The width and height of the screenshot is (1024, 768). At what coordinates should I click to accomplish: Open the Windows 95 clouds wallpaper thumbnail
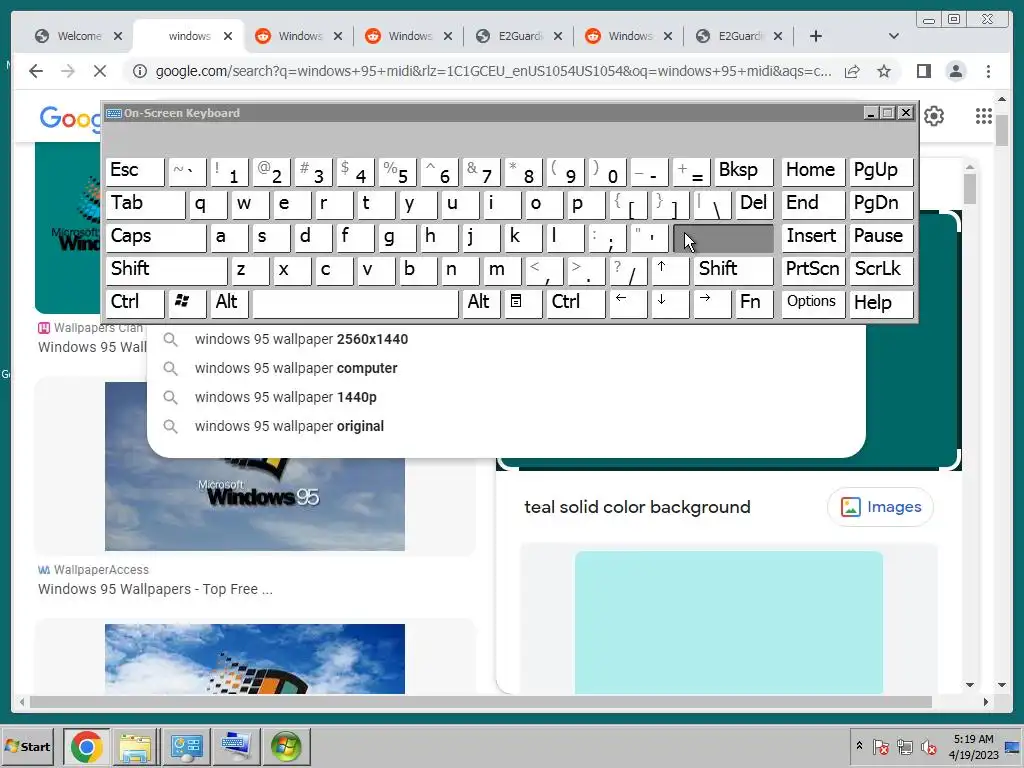click(255, 466)
